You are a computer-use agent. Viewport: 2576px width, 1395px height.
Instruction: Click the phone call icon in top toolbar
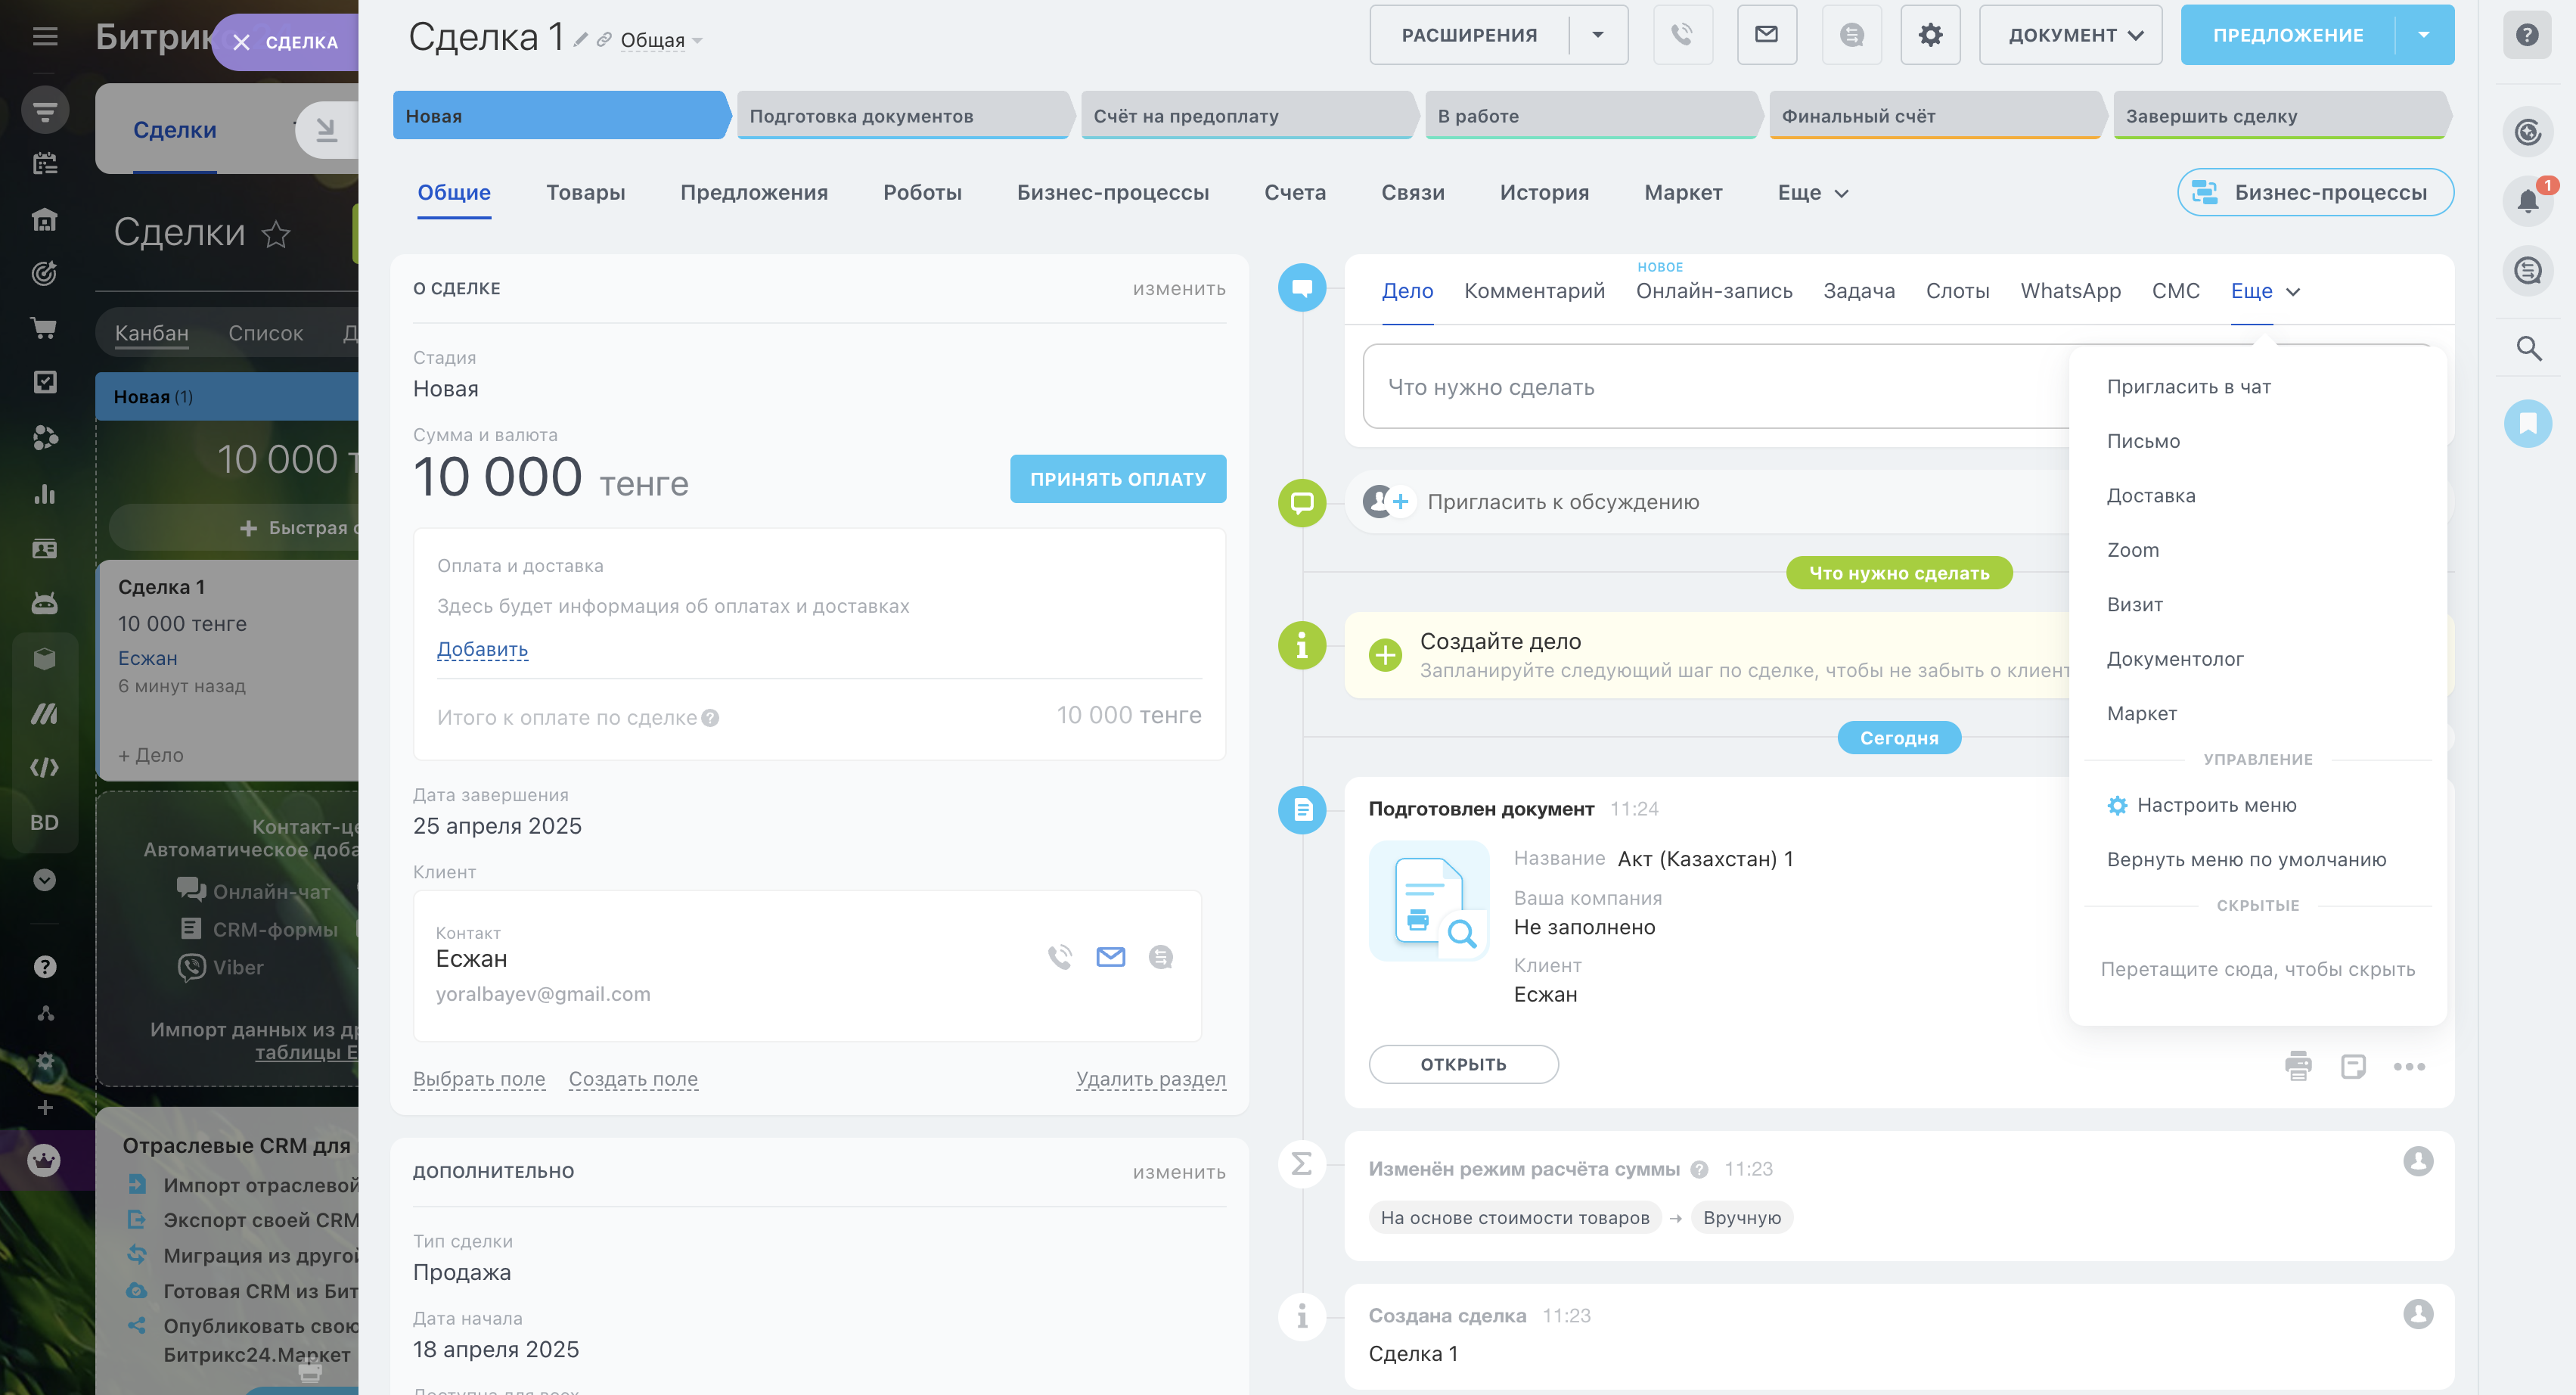point(1682,35)
